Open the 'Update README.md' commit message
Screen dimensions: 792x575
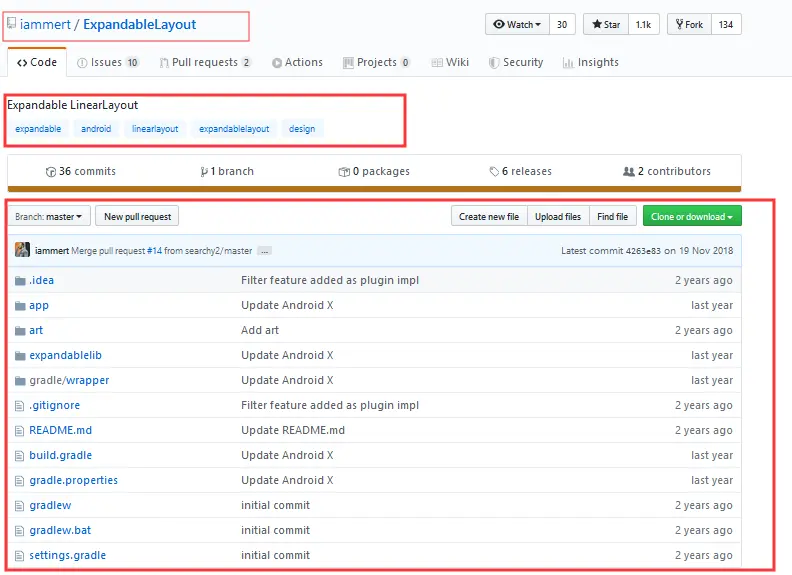[x=293, y=430]
